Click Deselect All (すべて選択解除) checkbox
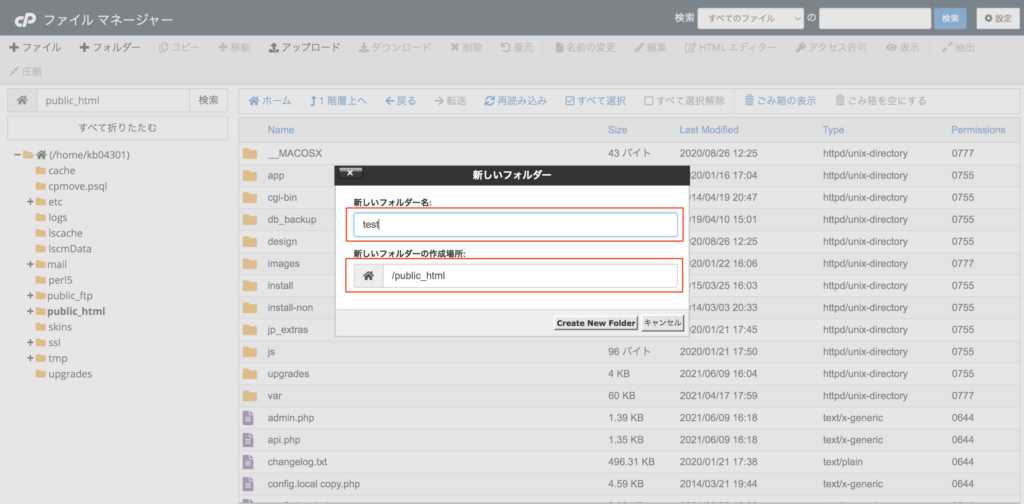This screenshot has height=504, width=1024. pos(684,101)
